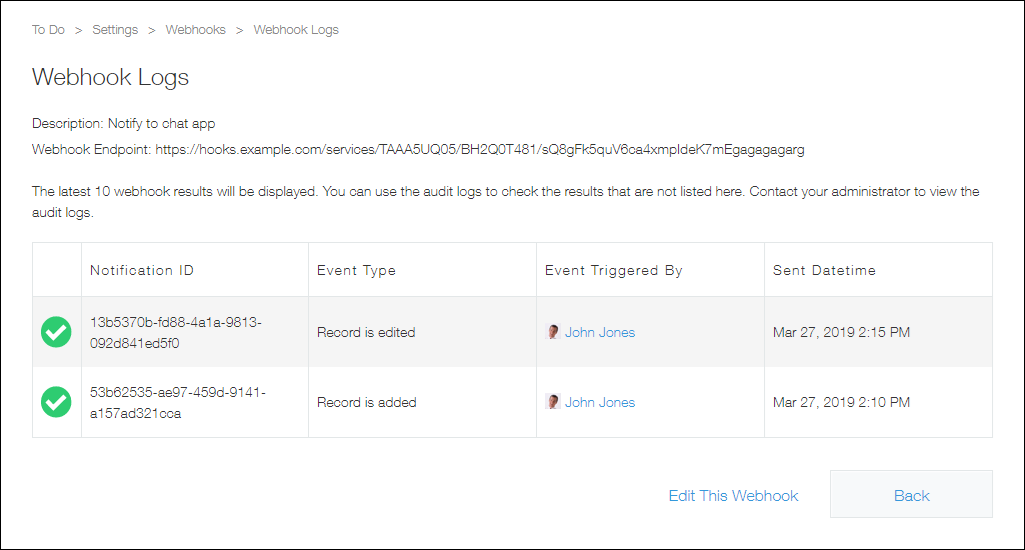Go to Settings via breadcrumb
This screenshot has height=550, width=1025.
pos(115,30)
